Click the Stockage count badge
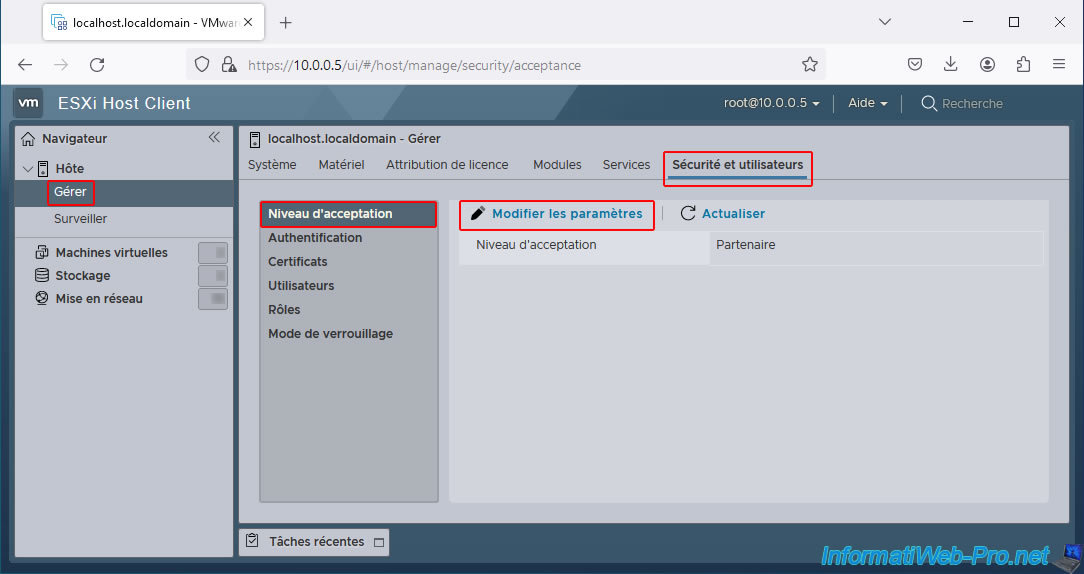Viewport: 1084px width, 574px height. coord(212,276)
